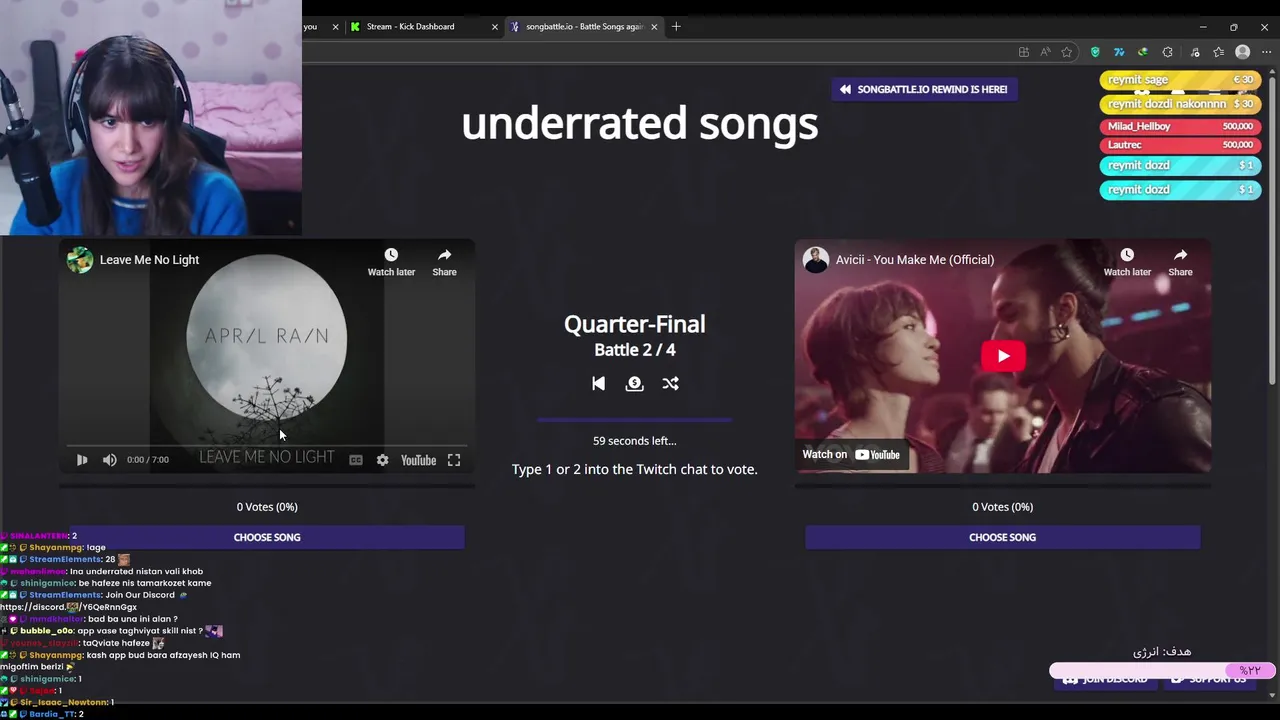Screen dimensions: 1280x720
Task: Click the 'Battle 2 / 4' text
Action: point(635,350)
